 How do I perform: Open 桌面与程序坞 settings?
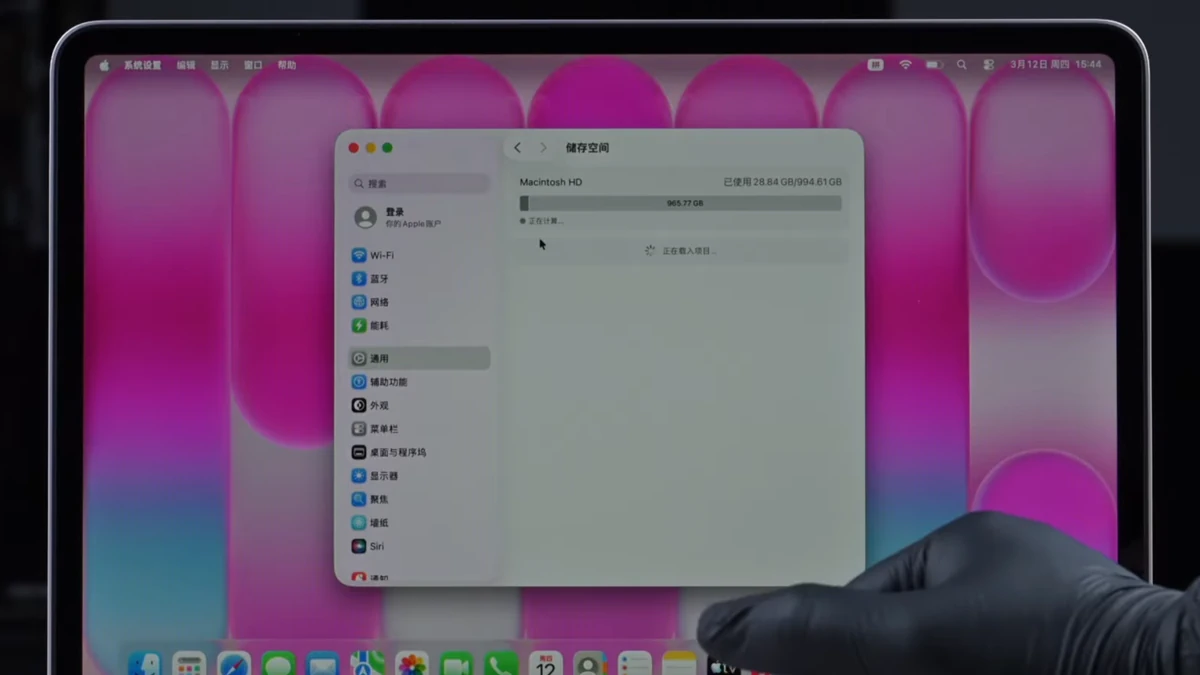[419, 453]
